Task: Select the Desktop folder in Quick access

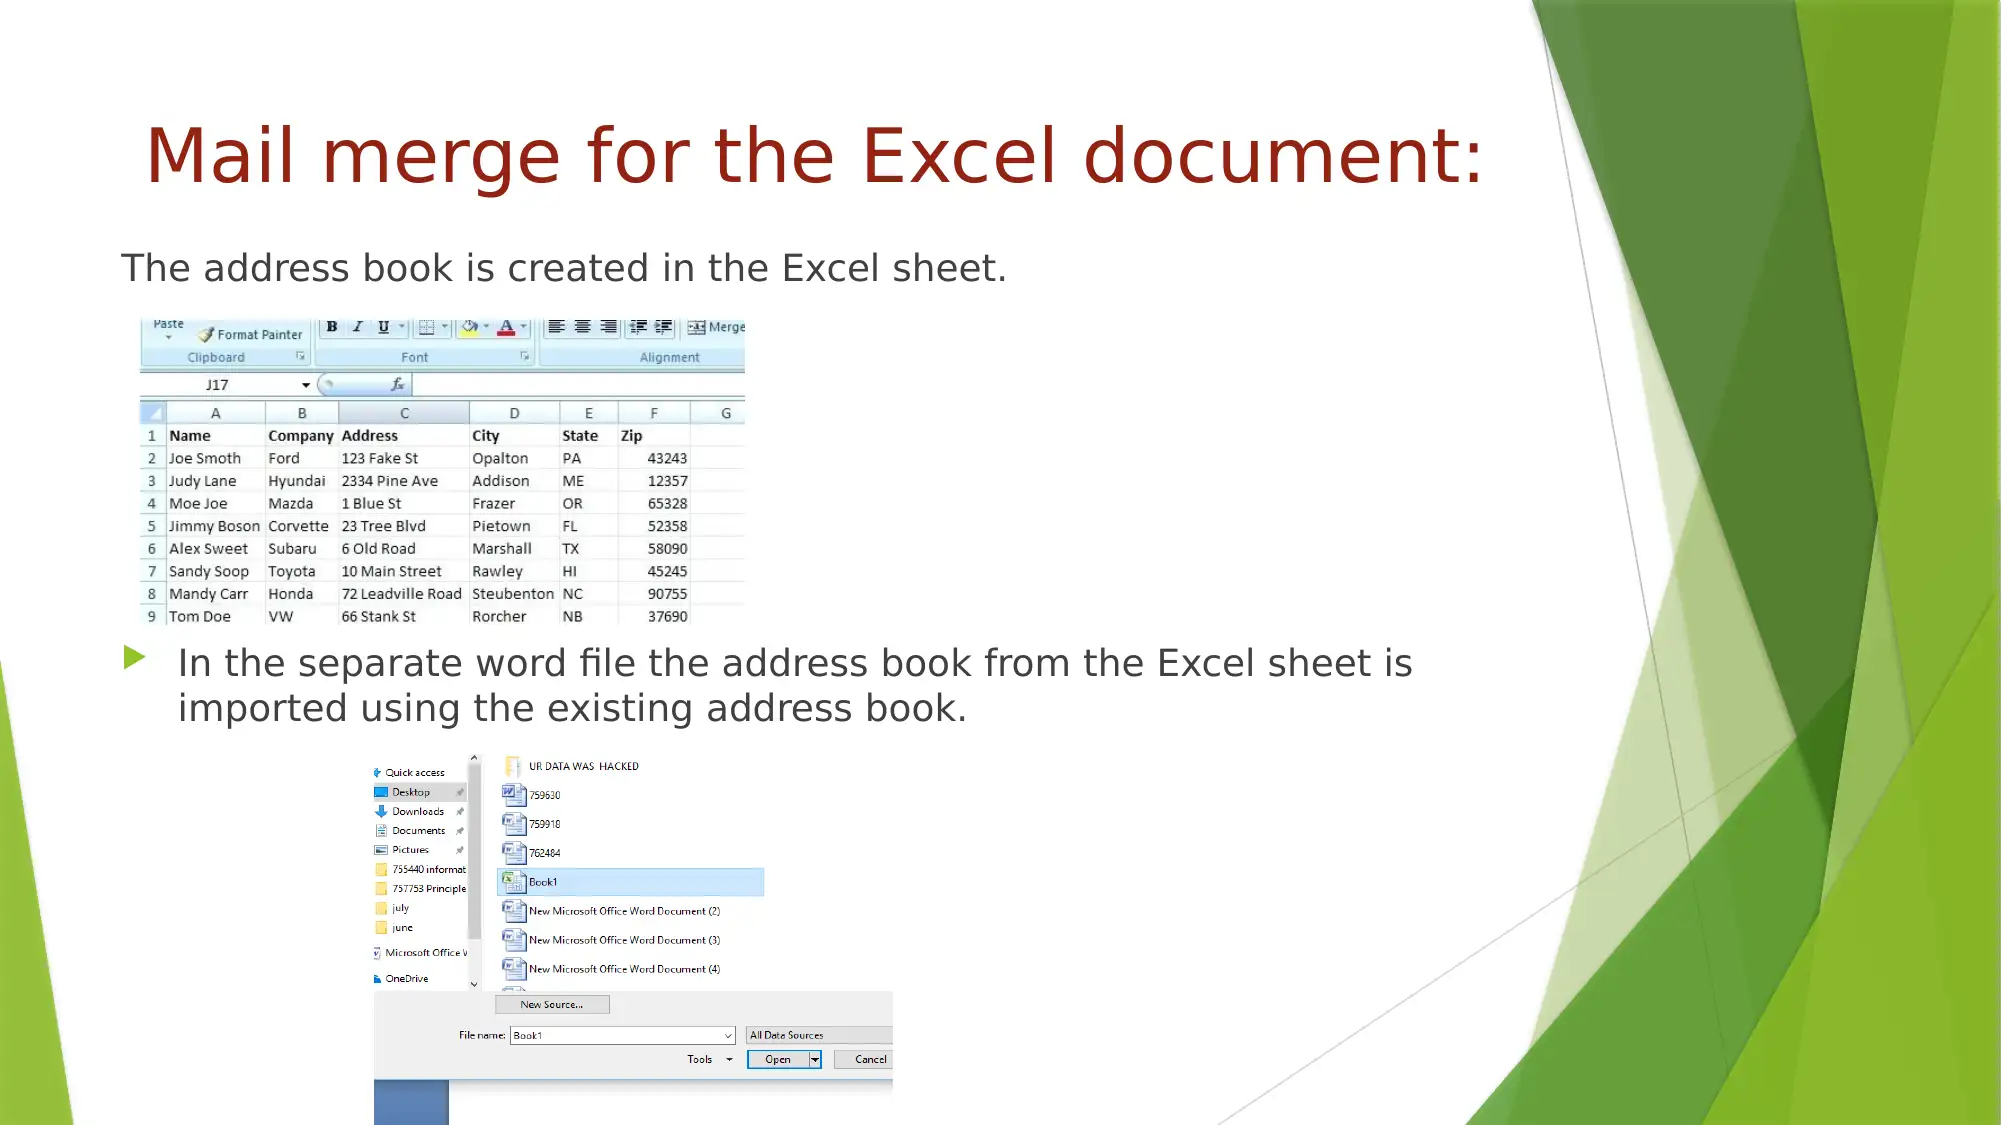Action: (x=410, y=791)
